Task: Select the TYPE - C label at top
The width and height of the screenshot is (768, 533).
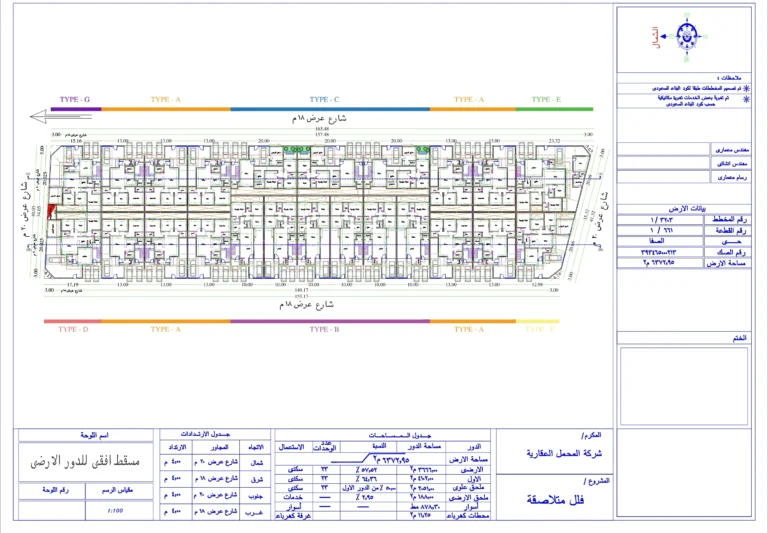Action: pyautogui.click(x=324, y=100)
